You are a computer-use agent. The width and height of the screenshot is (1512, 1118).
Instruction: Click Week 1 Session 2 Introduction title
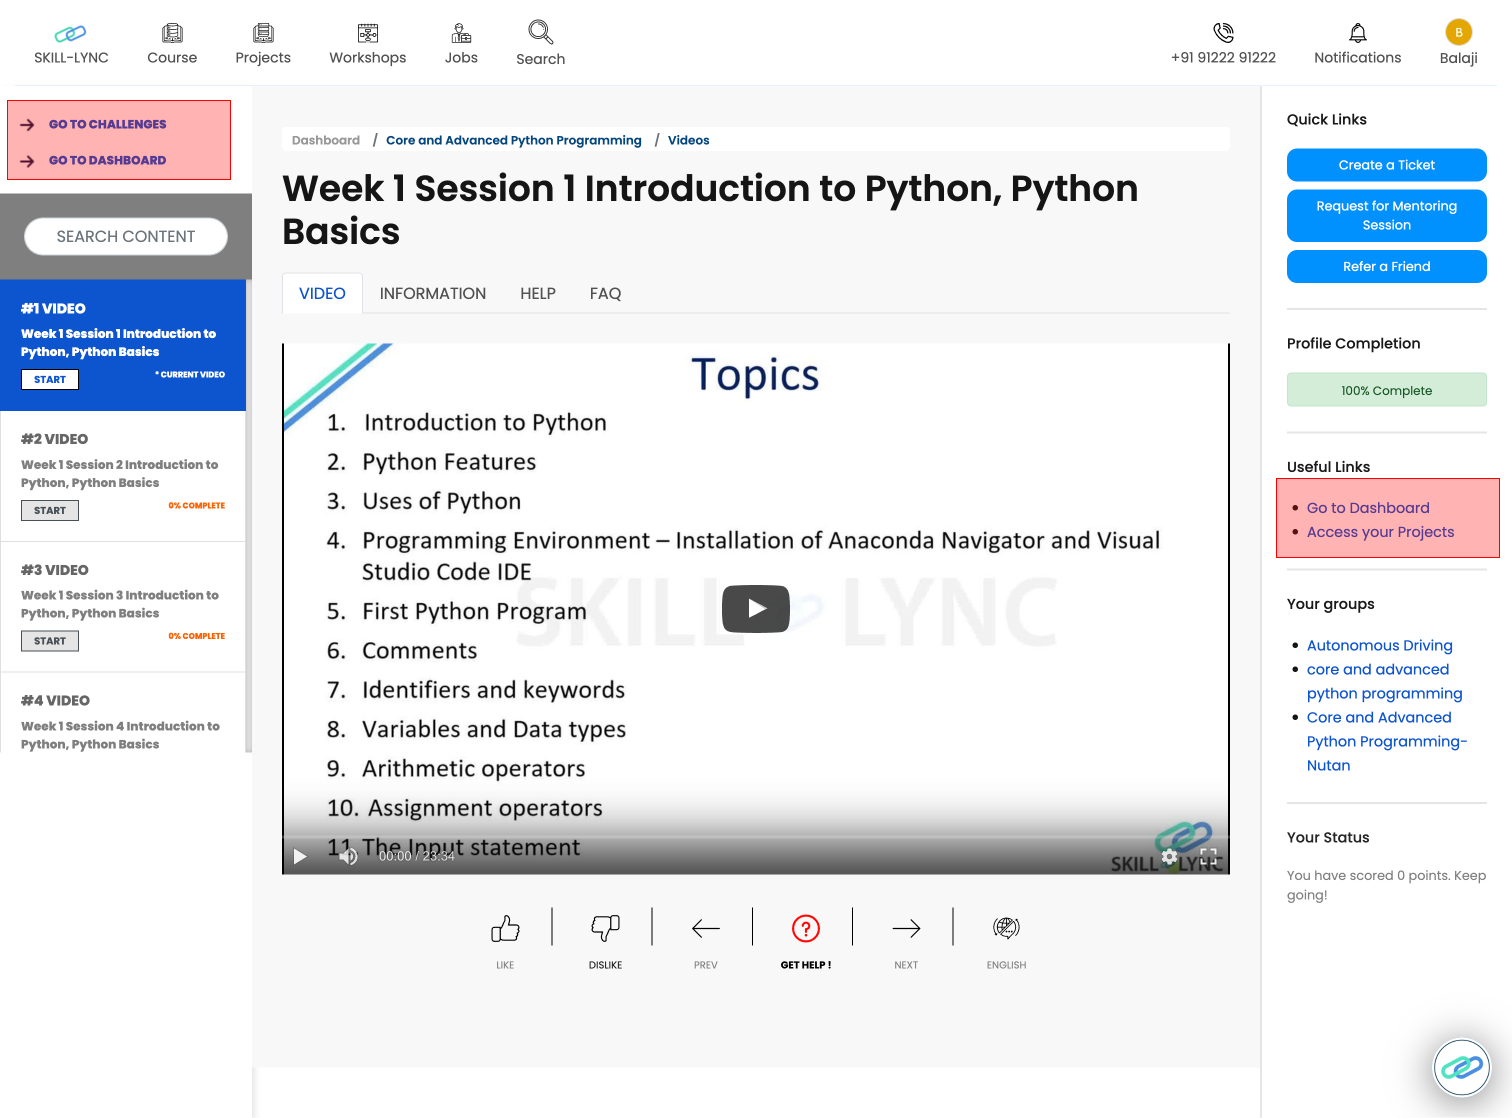click(x=119, y=474)
